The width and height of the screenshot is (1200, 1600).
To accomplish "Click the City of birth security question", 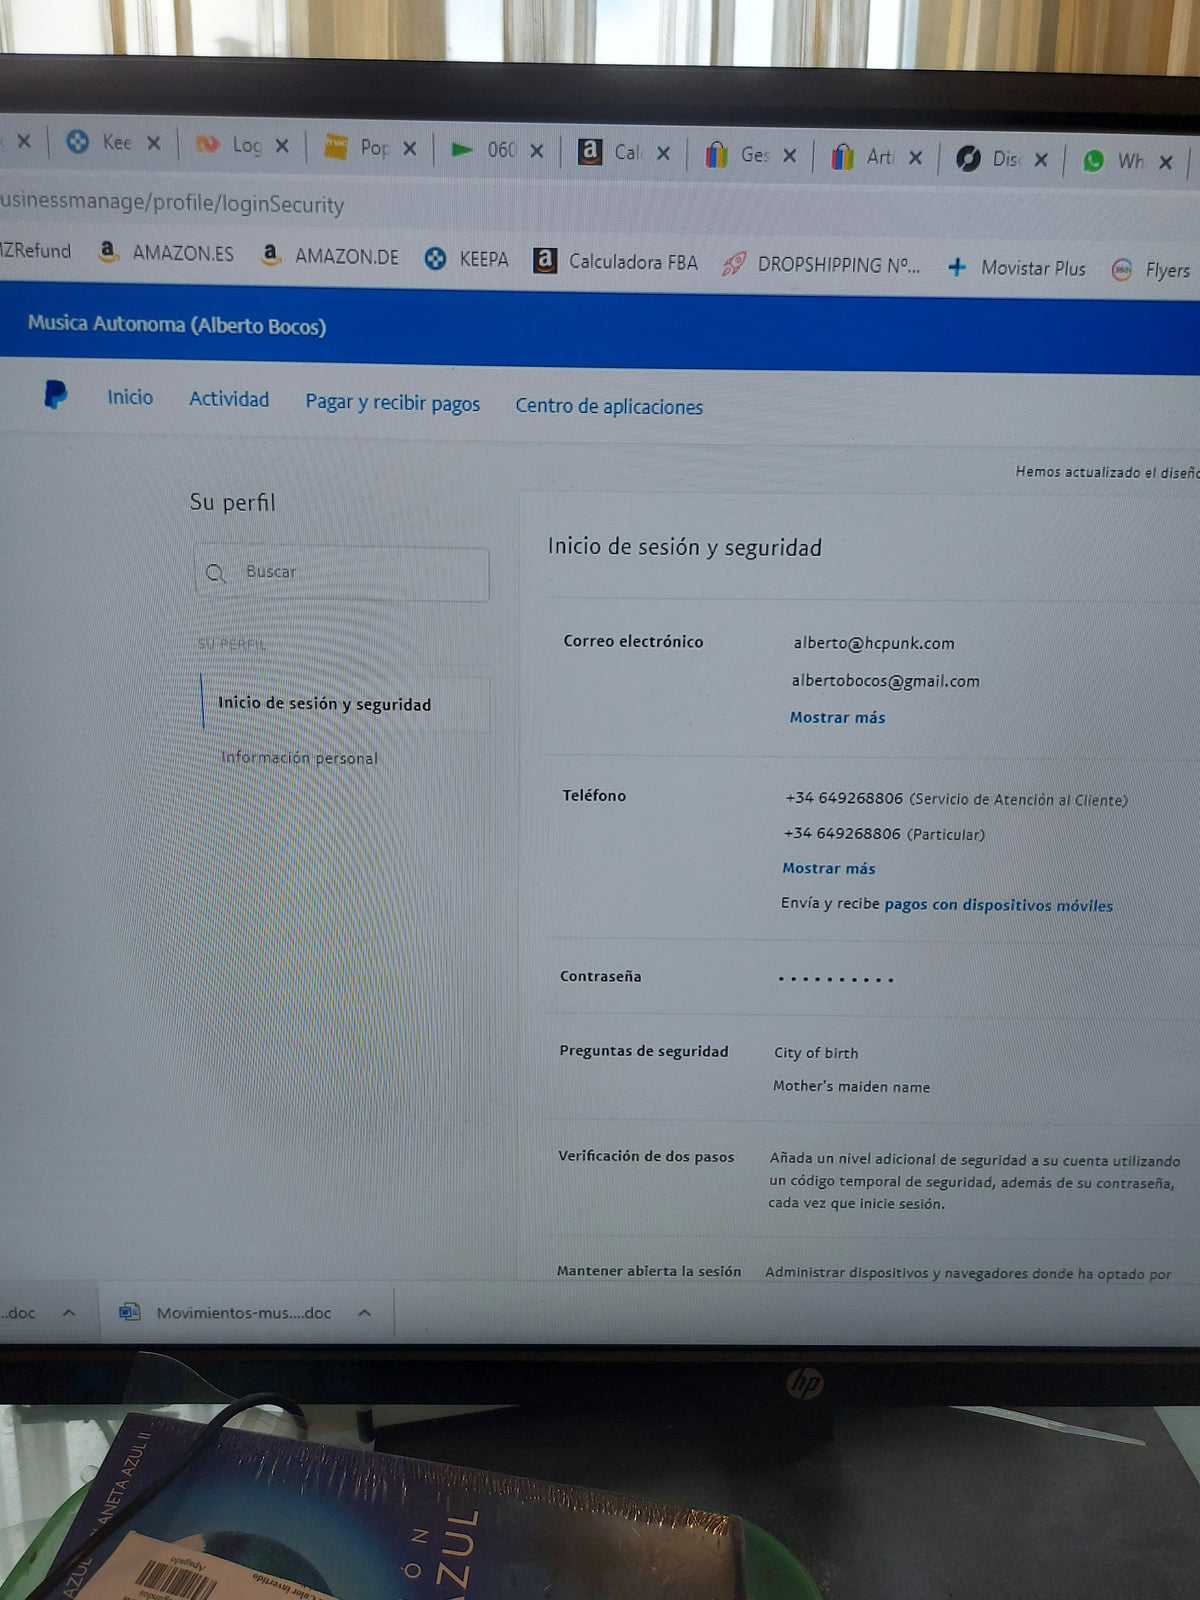I will [816, 1052].
